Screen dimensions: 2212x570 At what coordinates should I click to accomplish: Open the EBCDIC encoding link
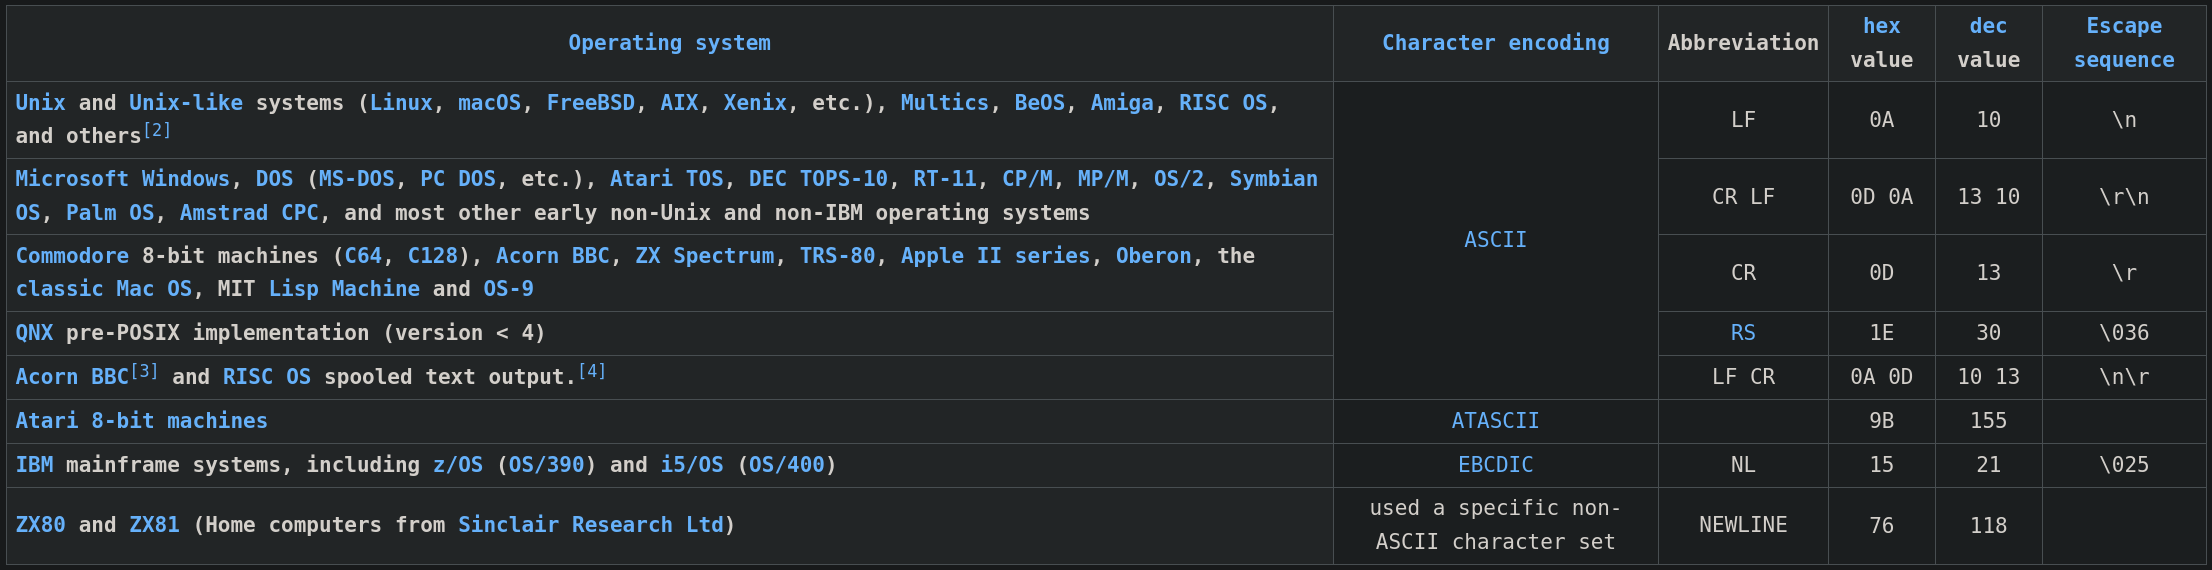[1495, 465]
